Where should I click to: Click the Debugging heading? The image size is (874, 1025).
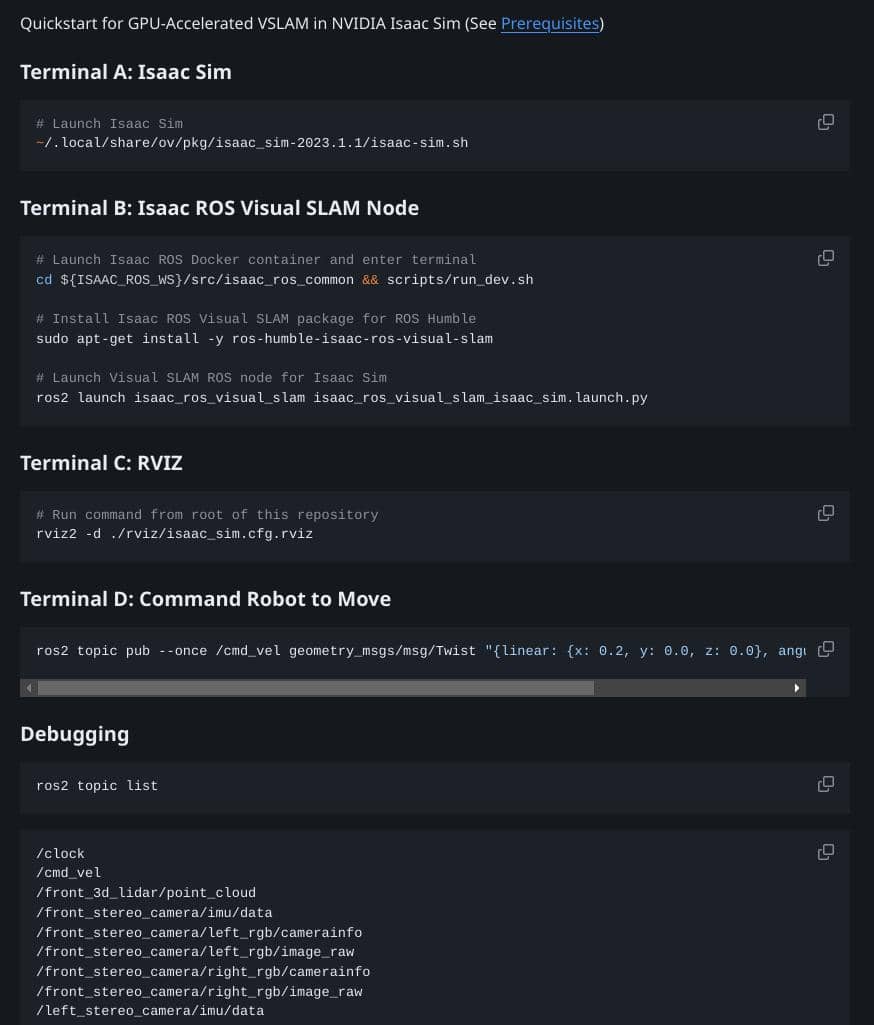pyautogui.click(x=75, y=734)
